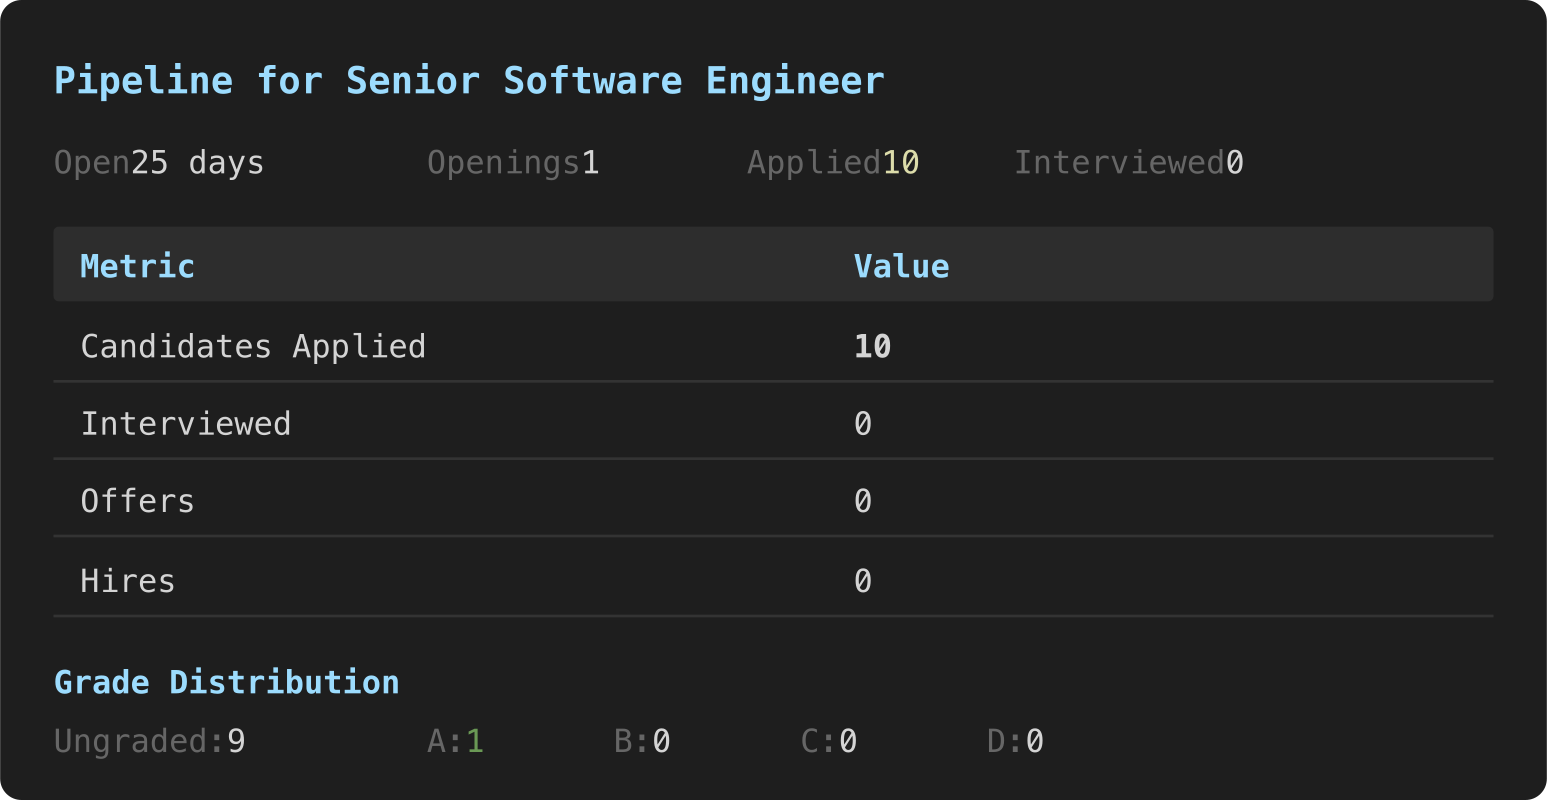Click the Value column header
Image resolution: width=1547 pixels, height=800 pixels.
[x=901, y=266]
